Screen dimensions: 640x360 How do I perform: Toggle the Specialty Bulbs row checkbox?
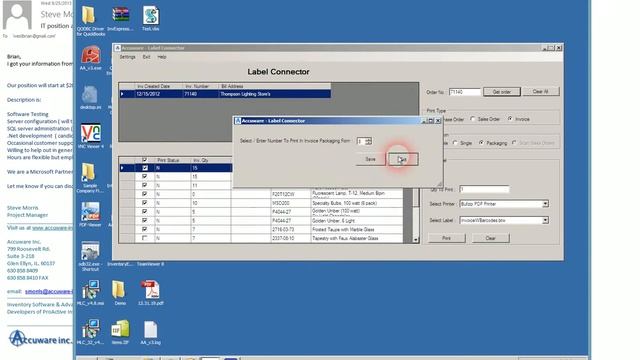pos(144,203)
